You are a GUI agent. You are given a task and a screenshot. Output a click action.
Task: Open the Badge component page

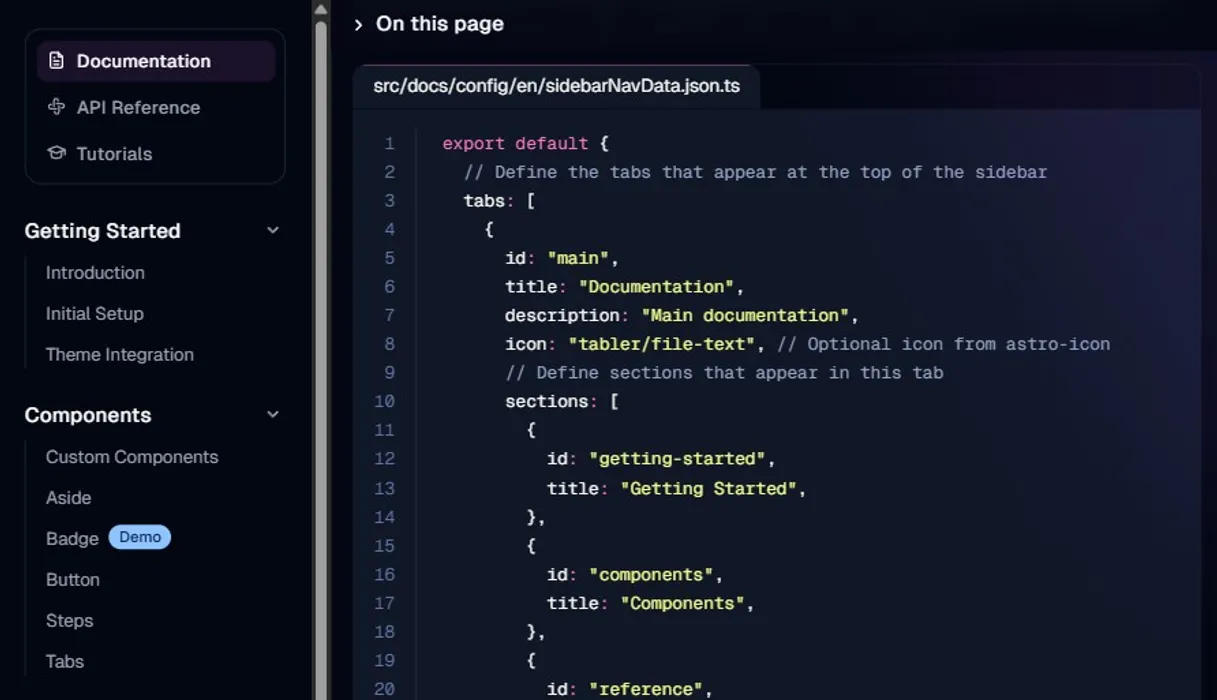click(x=72, y=539)
